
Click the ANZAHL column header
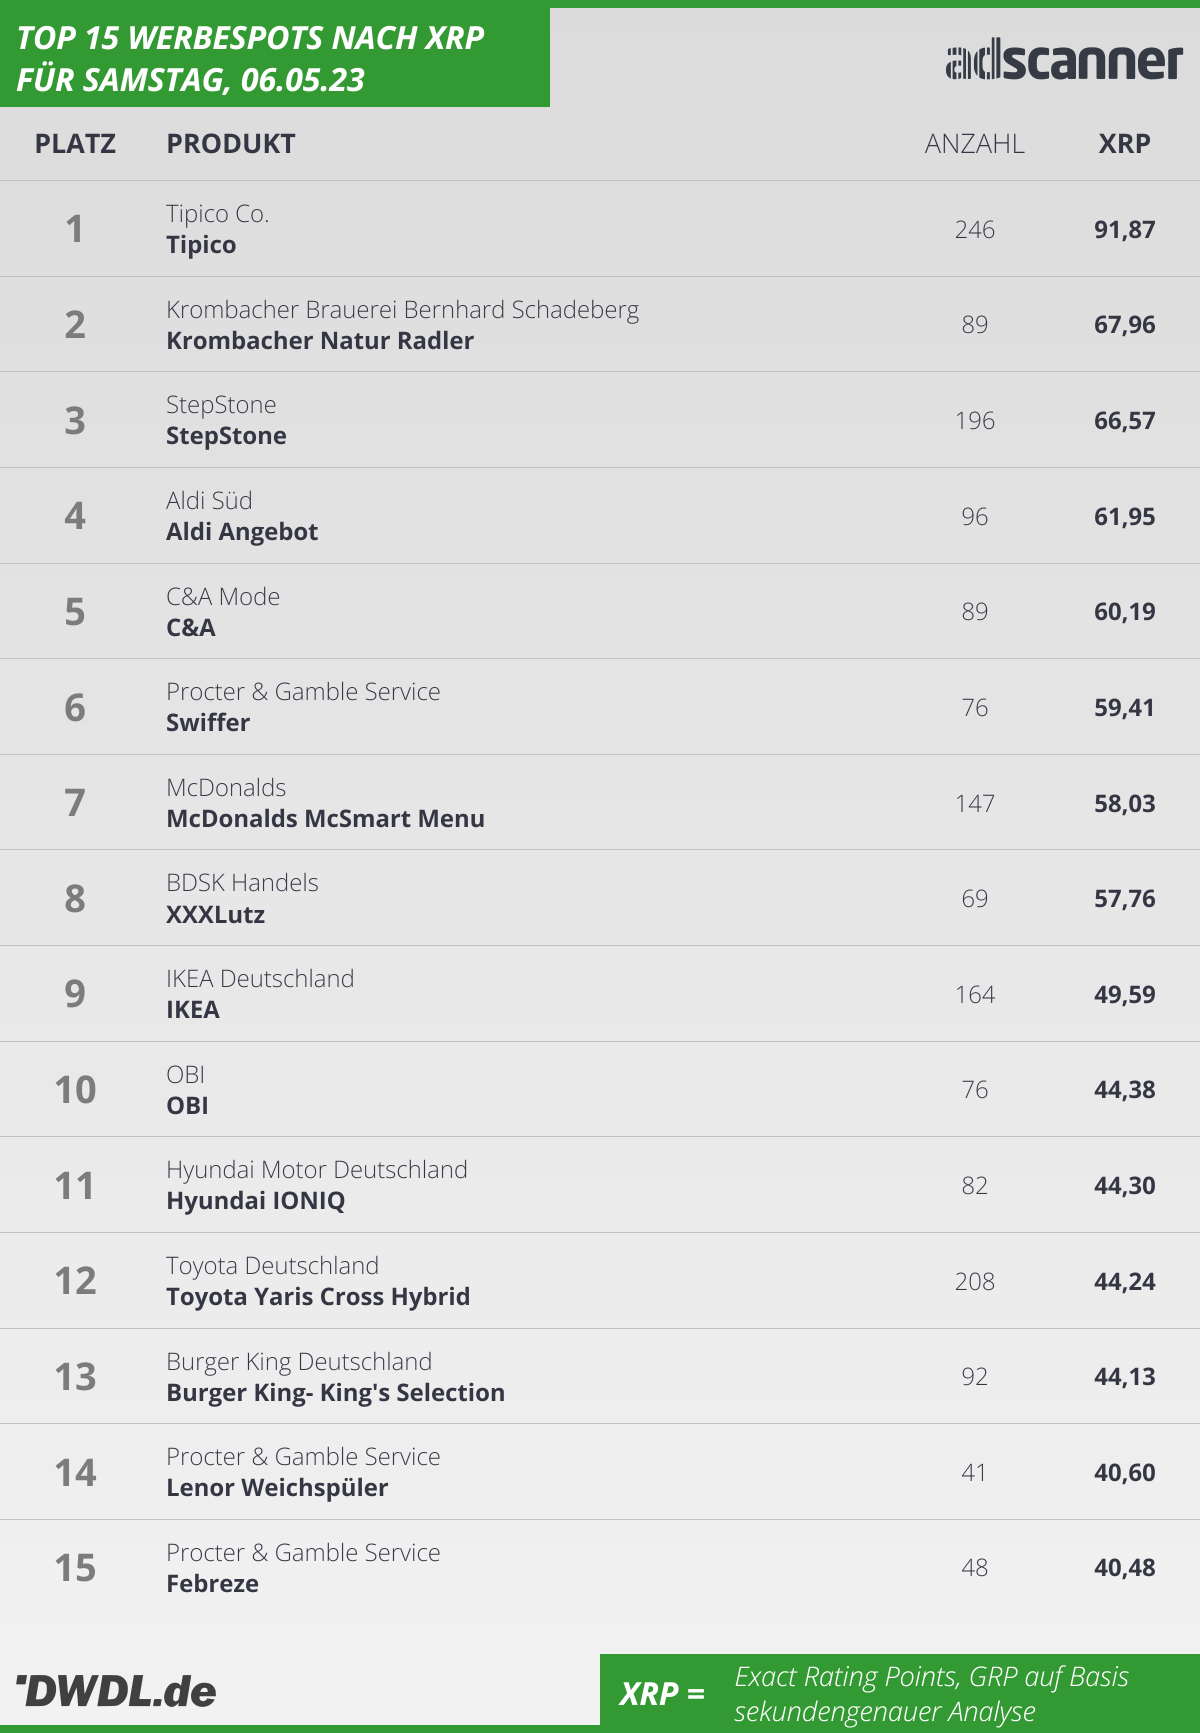(x=974, y=144)
